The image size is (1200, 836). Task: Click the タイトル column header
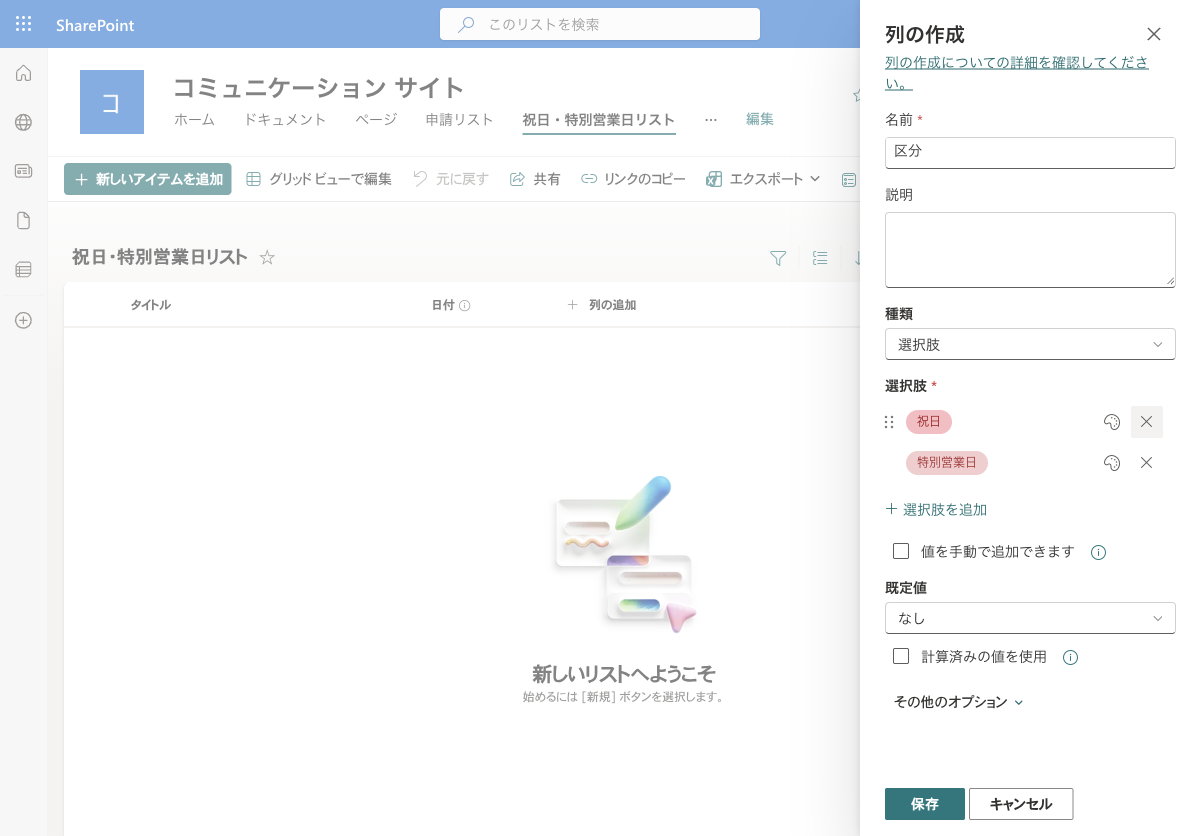(x=150, y=305)
